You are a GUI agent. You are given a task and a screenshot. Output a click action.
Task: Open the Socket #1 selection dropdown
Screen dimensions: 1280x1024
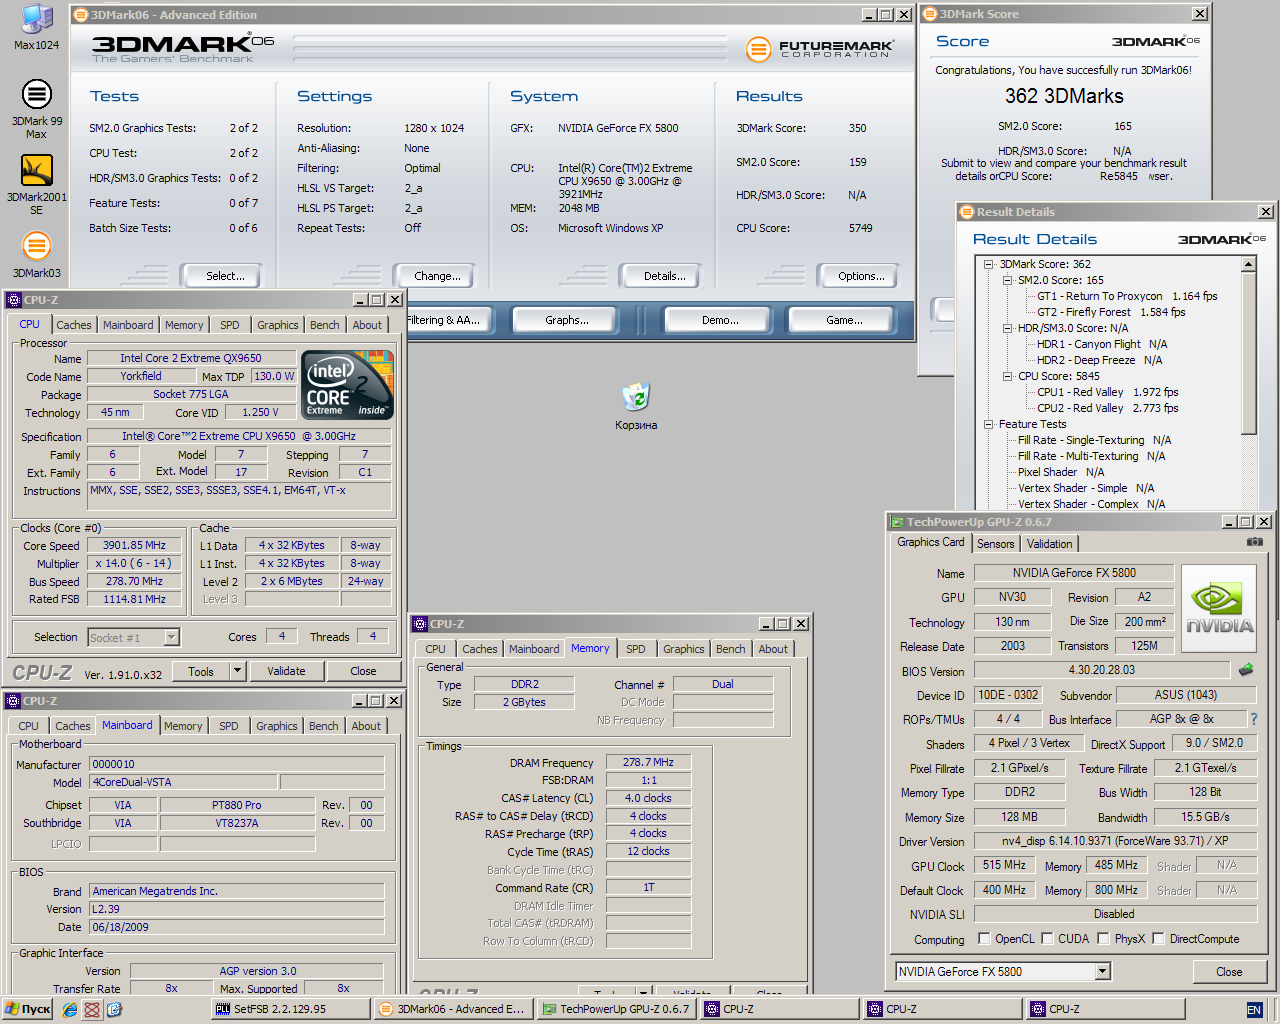point(171,637)
